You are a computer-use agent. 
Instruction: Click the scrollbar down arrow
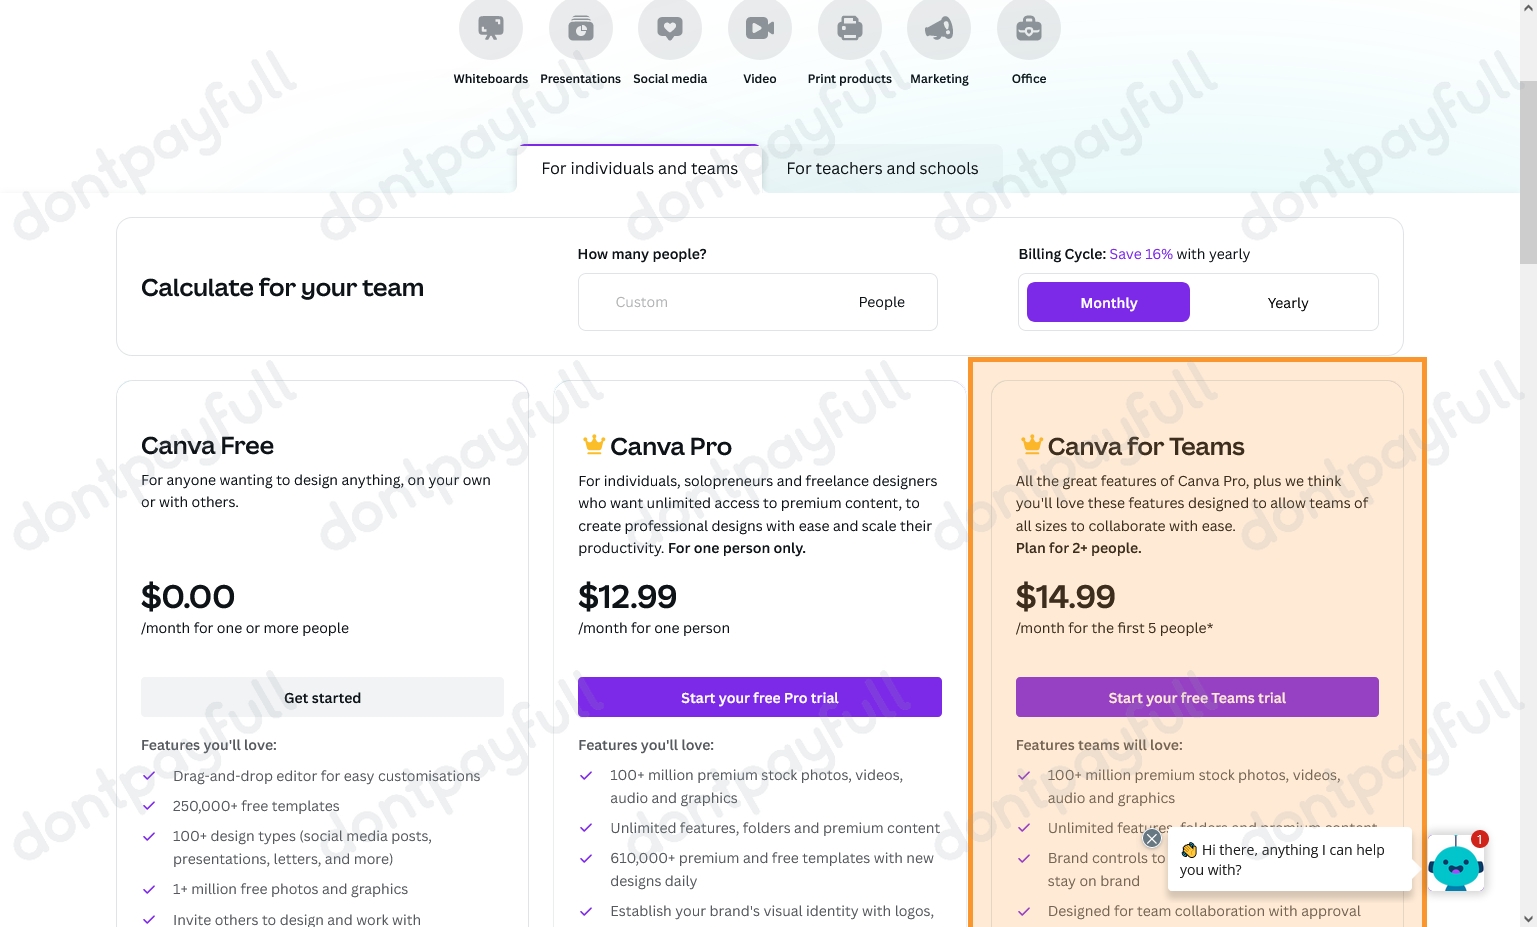(1528, 918)
